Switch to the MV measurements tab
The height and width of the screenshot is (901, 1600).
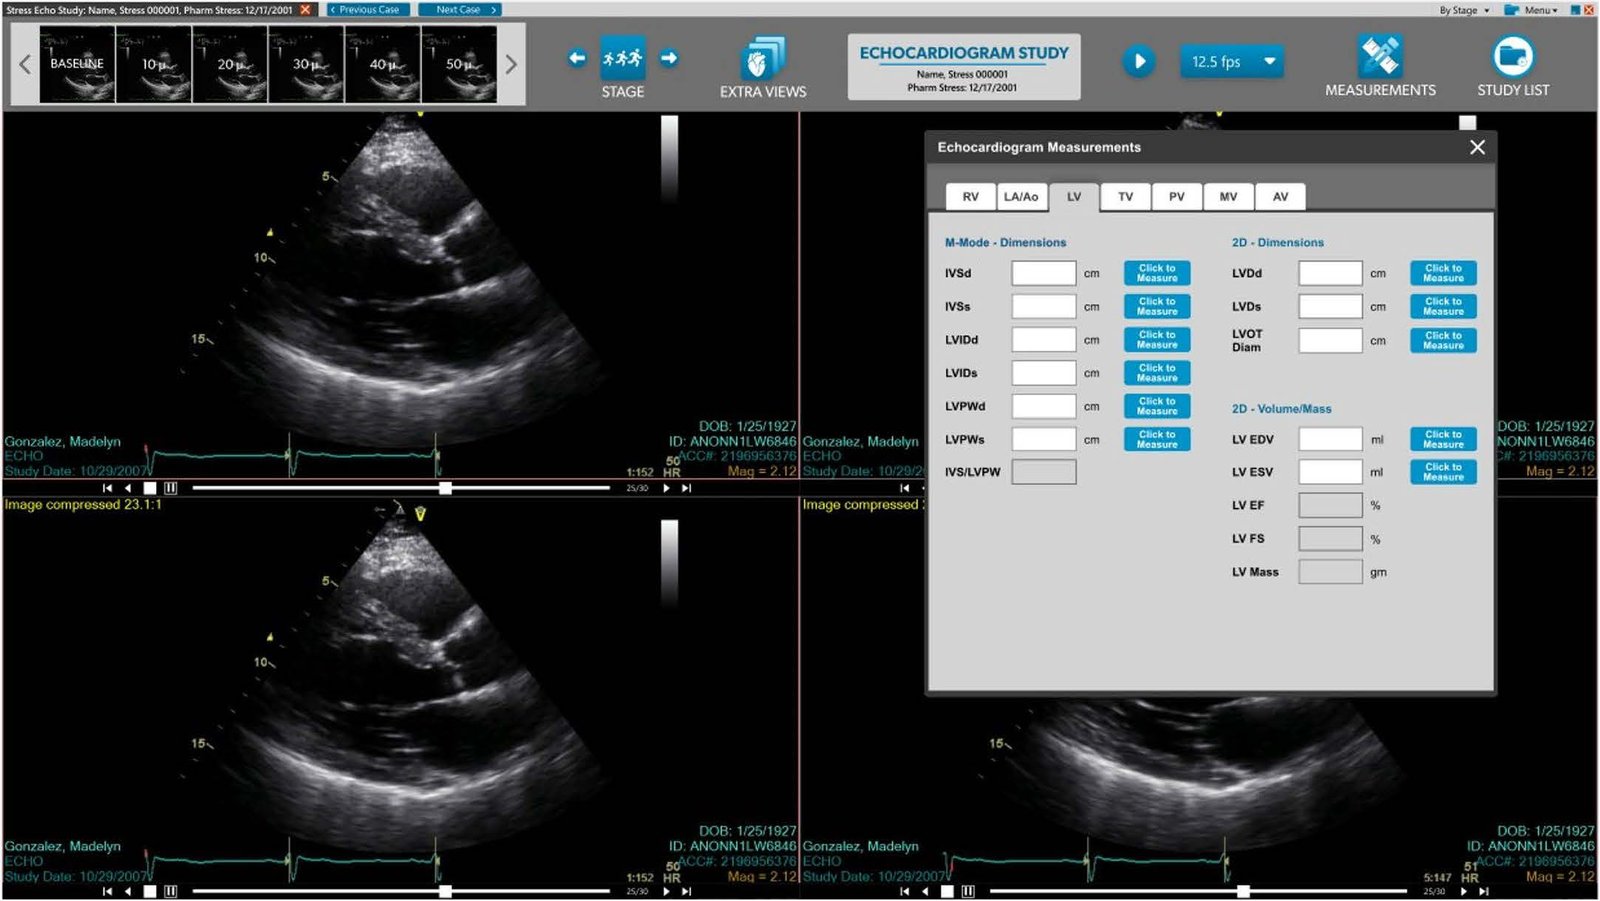pyautogui.click(x=1228, y=196)
